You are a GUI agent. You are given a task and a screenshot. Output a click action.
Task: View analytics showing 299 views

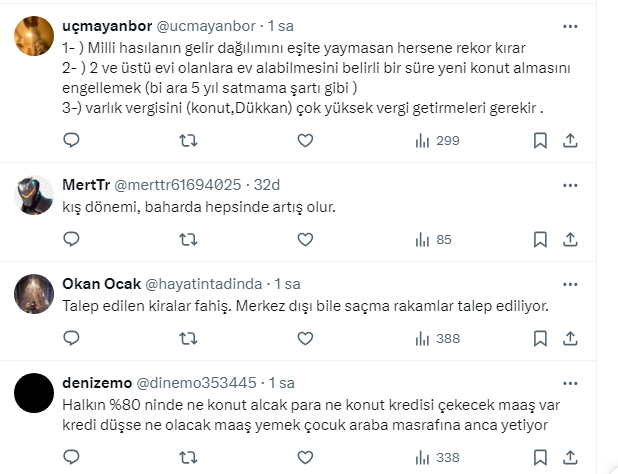(437, 141)
